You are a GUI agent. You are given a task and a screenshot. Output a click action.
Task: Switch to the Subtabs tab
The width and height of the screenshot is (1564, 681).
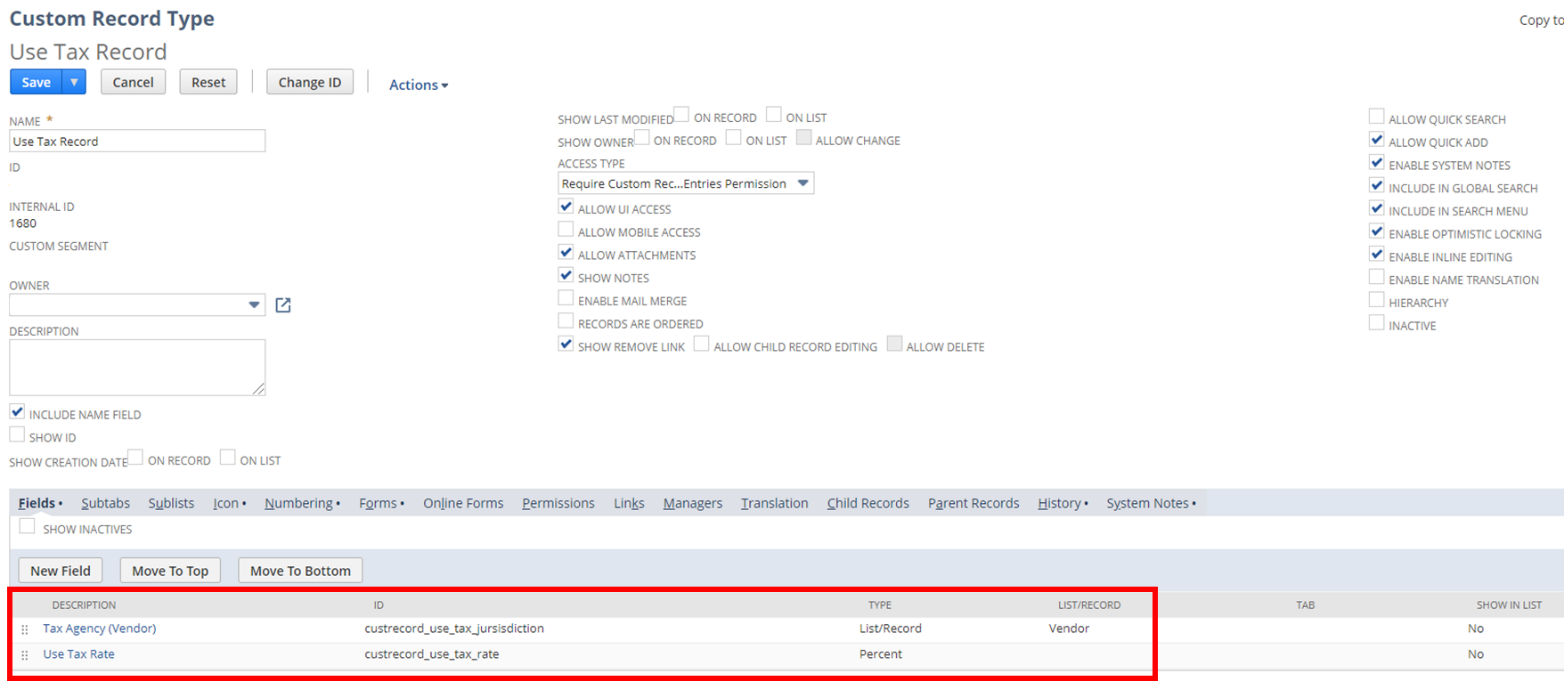pyautogui.click(x=105, y=503)
